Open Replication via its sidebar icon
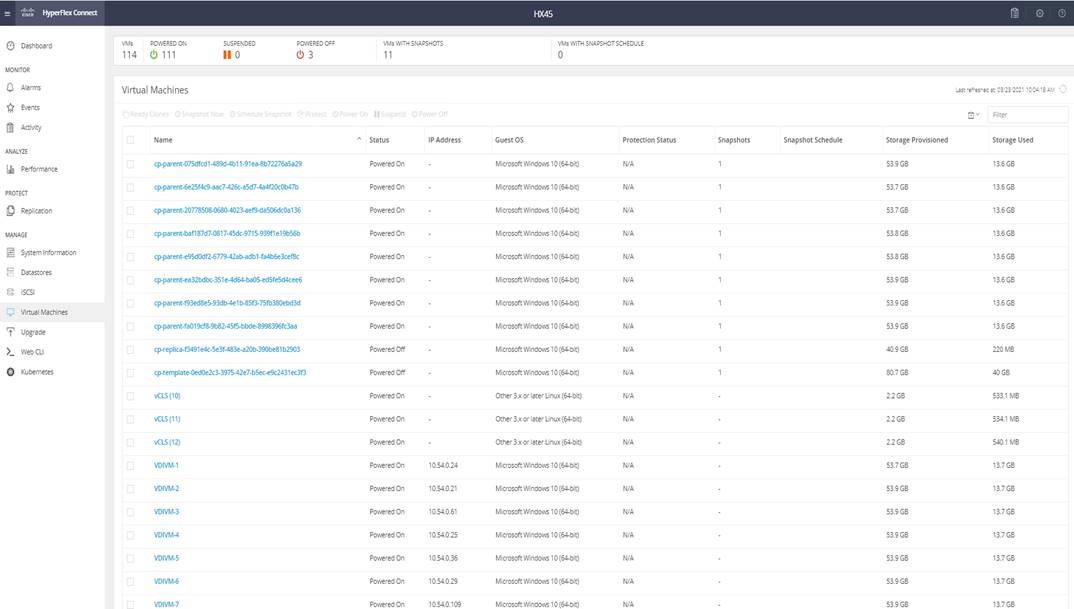1074x609 pixels. pos(10,211)
